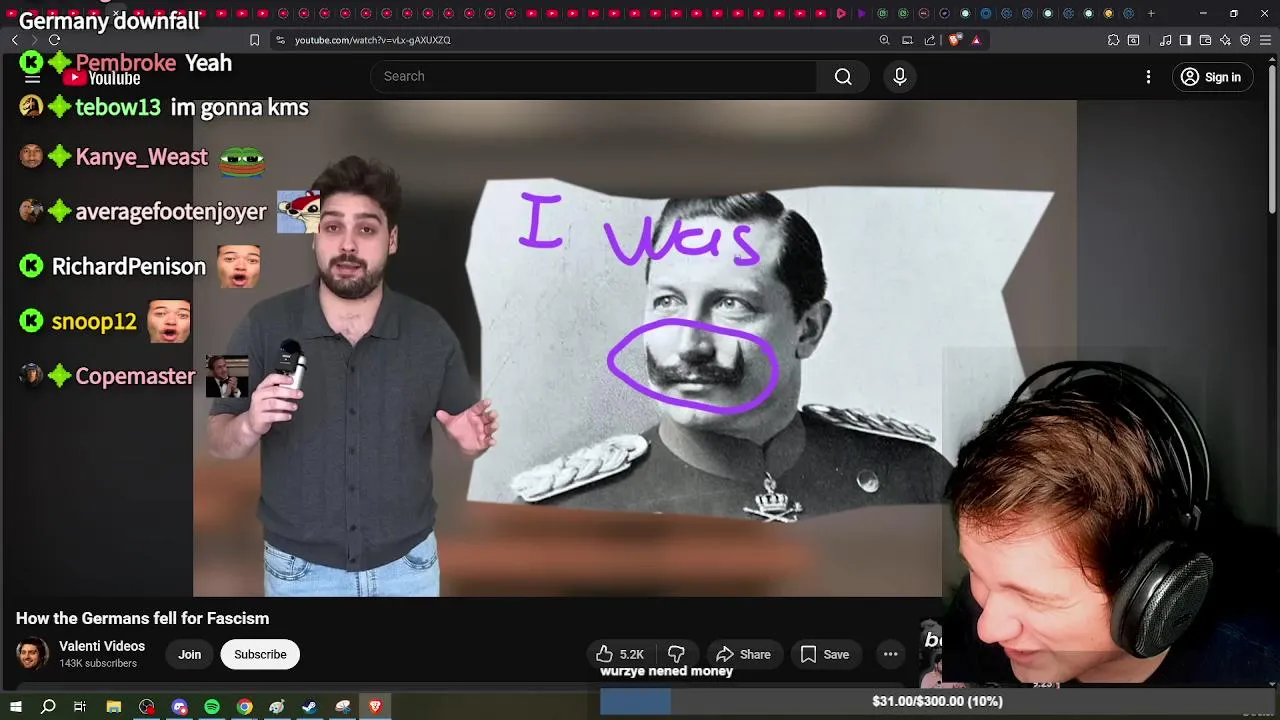Image resolution: width=1280 pixels, height=720 pixels.
Task: Open a new tab with the plus button
Action: (1151, 13)
